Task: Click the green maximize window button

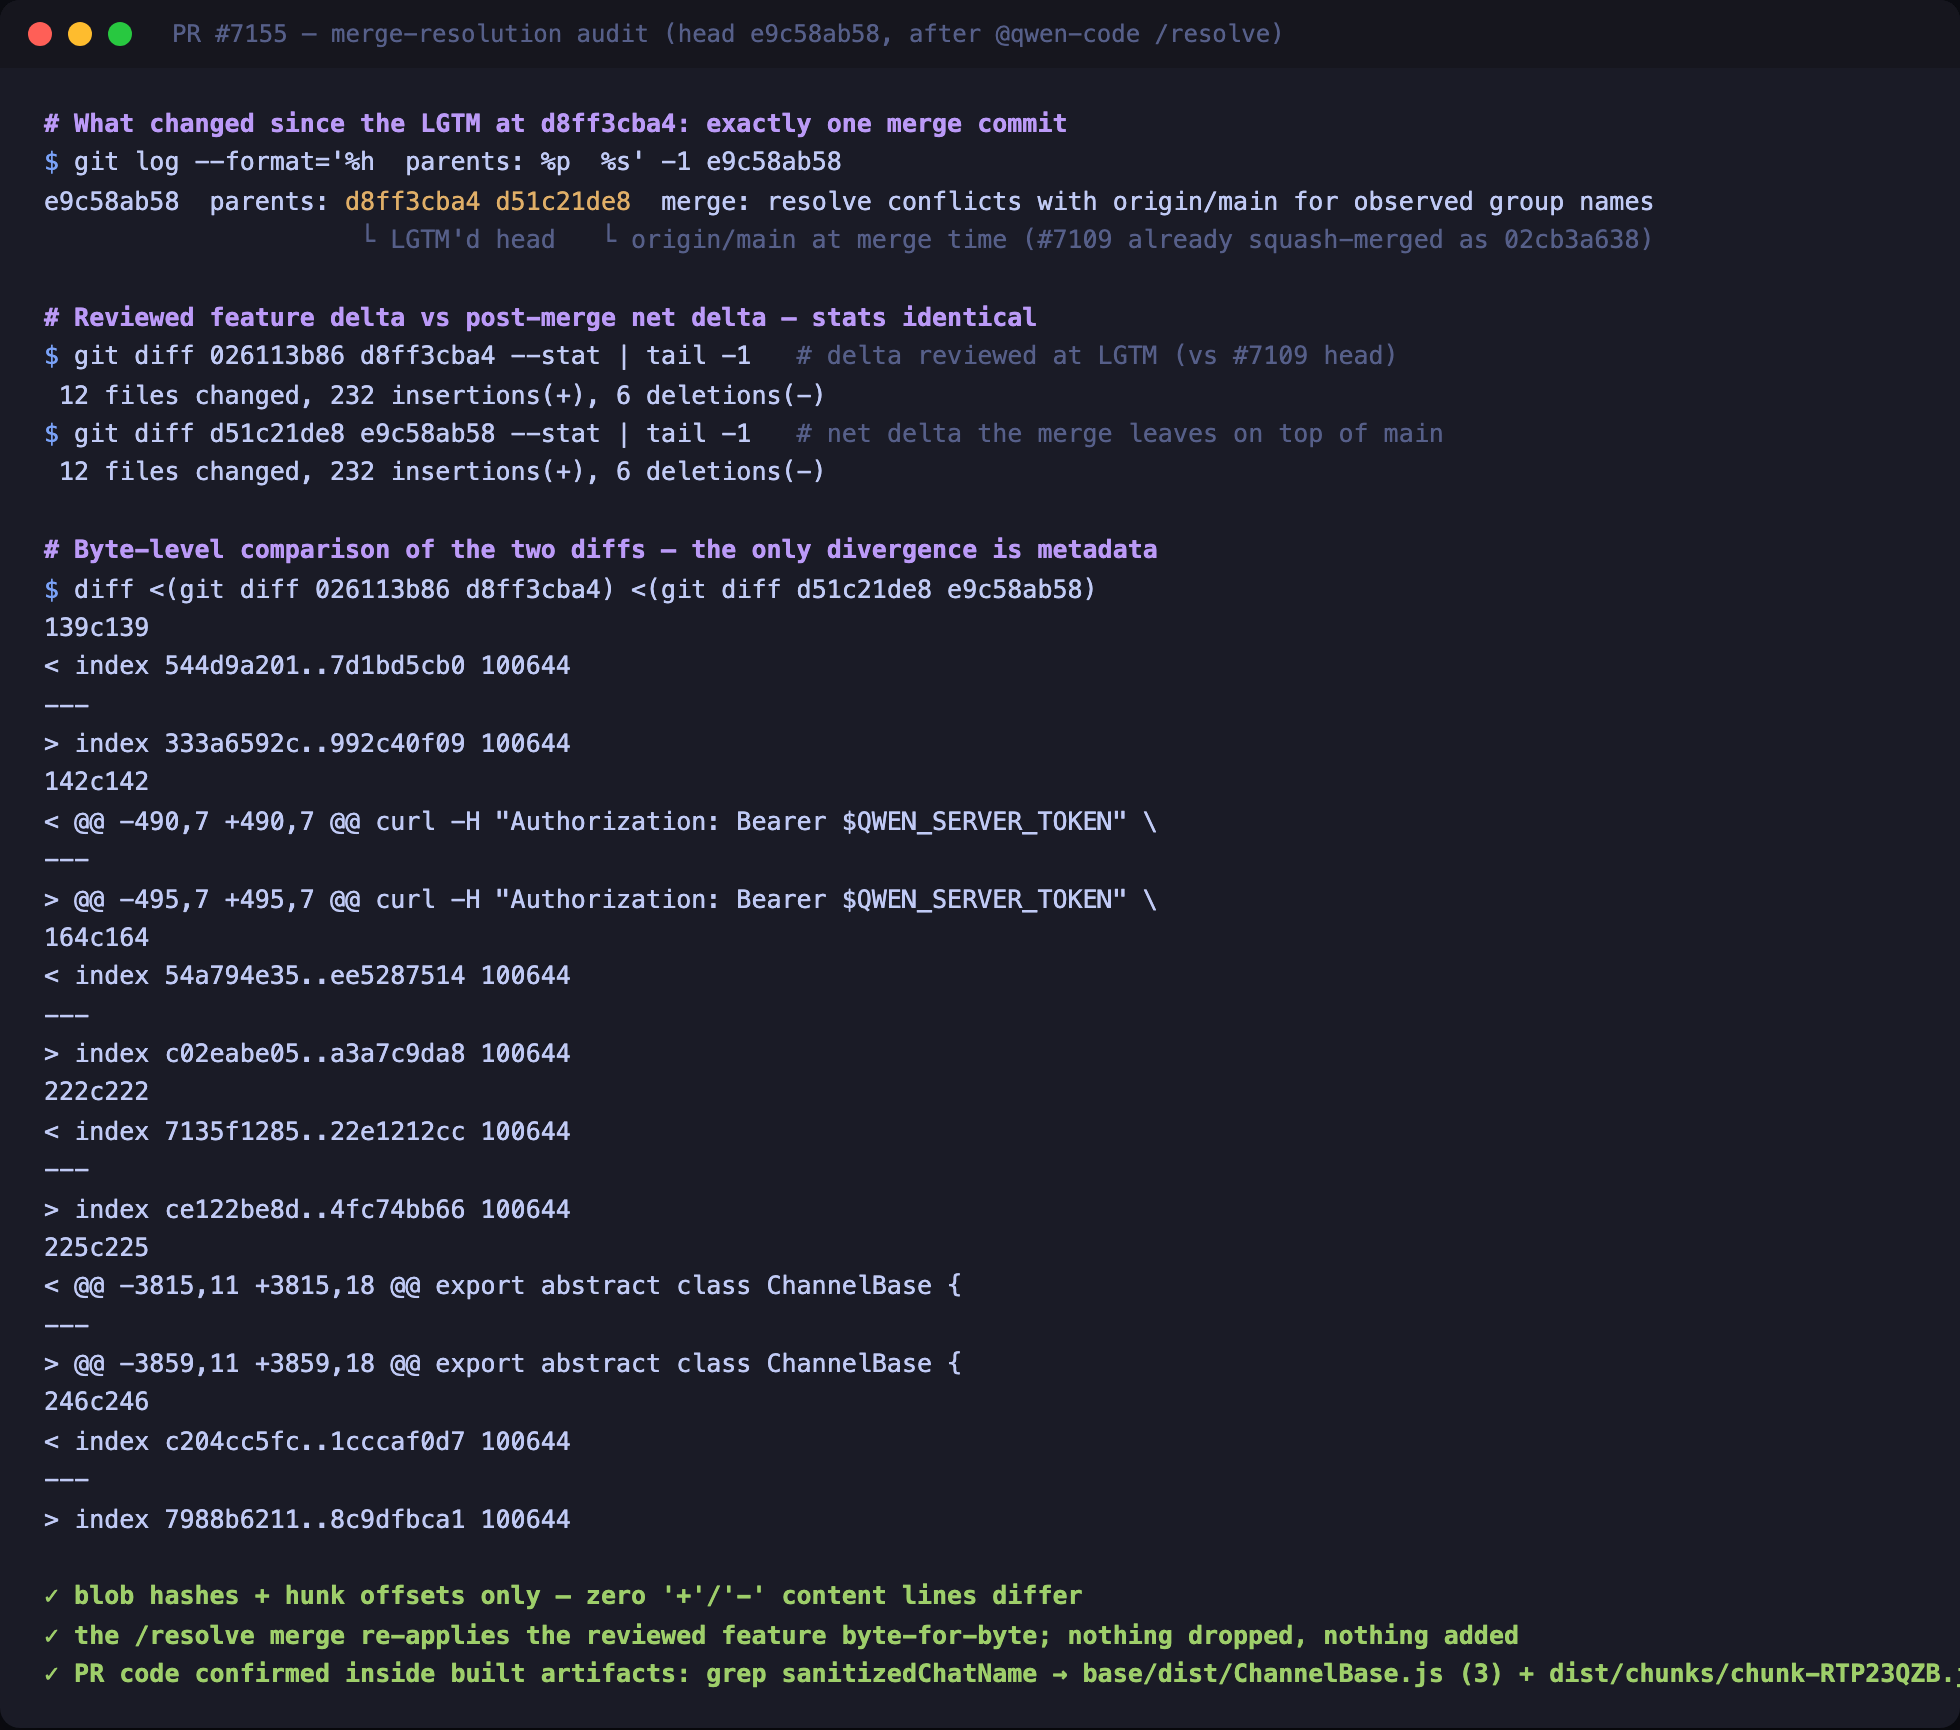Action: pyautogui.click(x=120, y=34)
